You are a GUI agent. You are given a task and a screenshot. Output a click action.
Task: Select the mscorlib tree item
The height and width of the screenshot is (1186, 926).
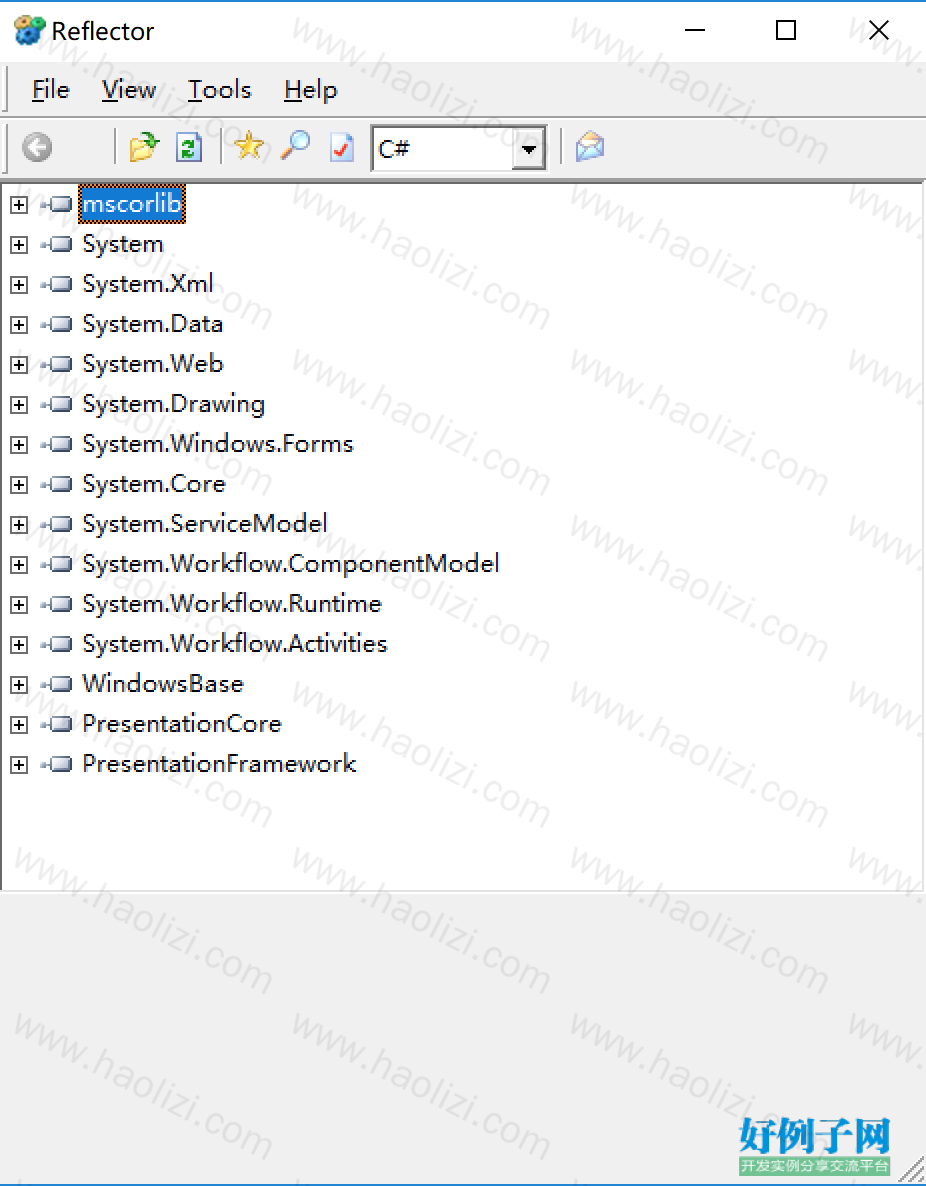pos(132,203)
